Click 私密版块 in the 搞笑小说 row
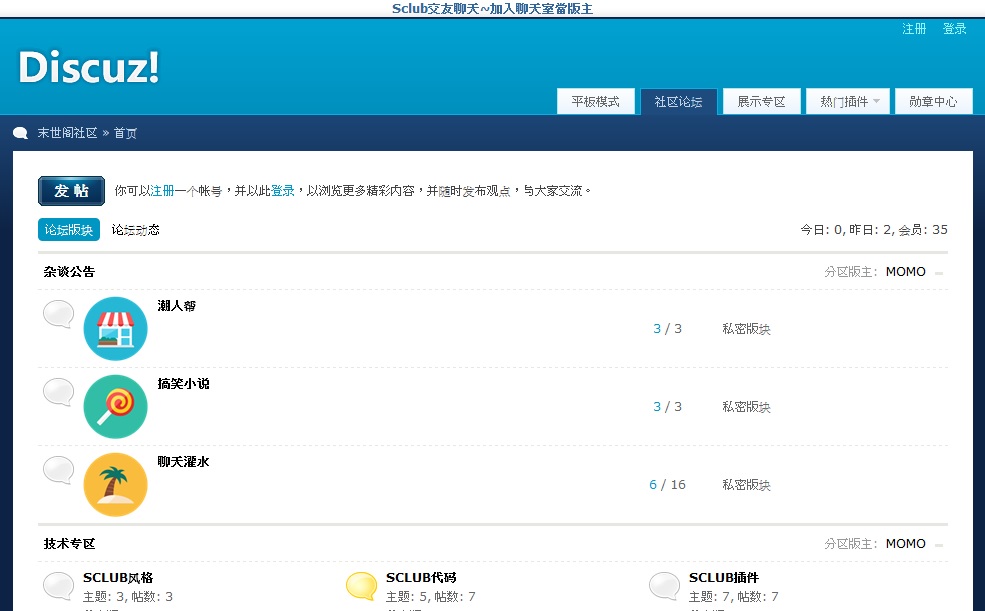985x611 pixels. tap(746, 406)
